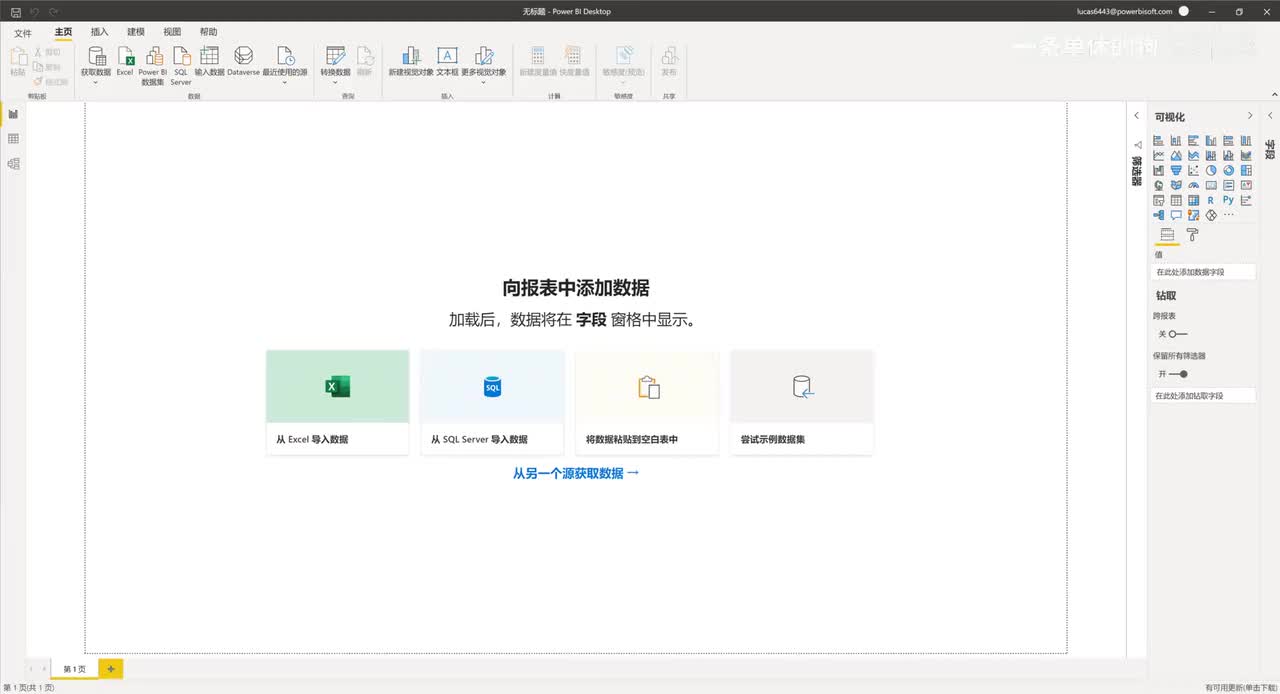Viewport: 1280px width, 694px height.
Task: Select the decomposition tree visual
Action: coord(1158,214)
